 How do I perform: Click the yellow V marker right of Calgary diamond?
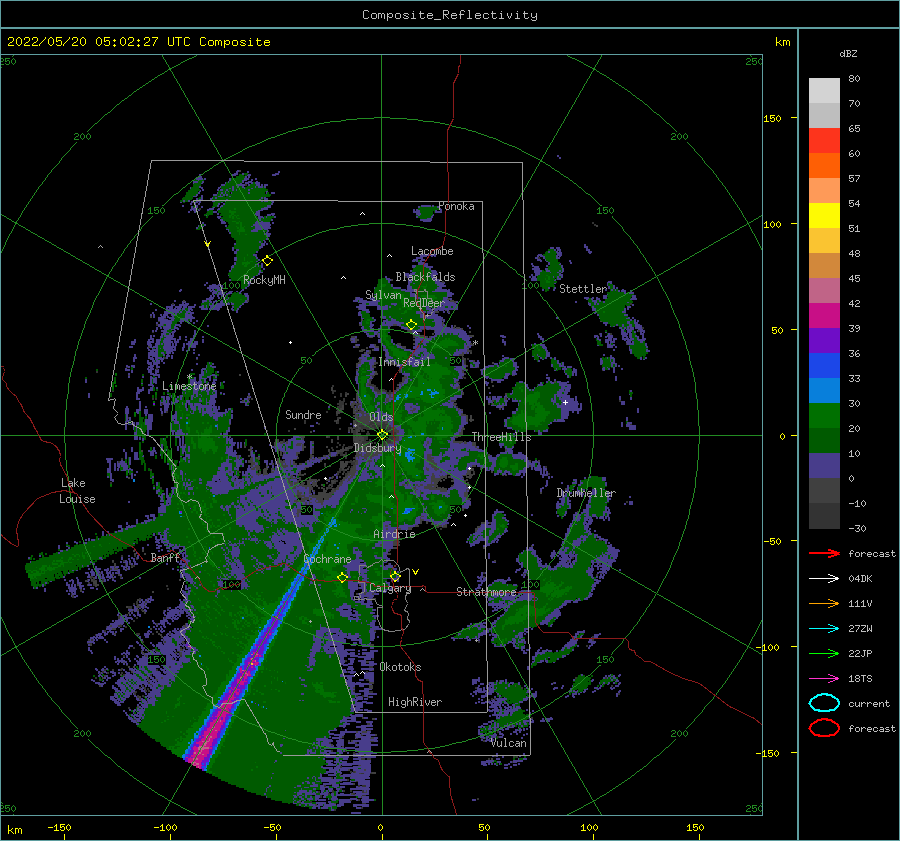[x=415, y=572]
